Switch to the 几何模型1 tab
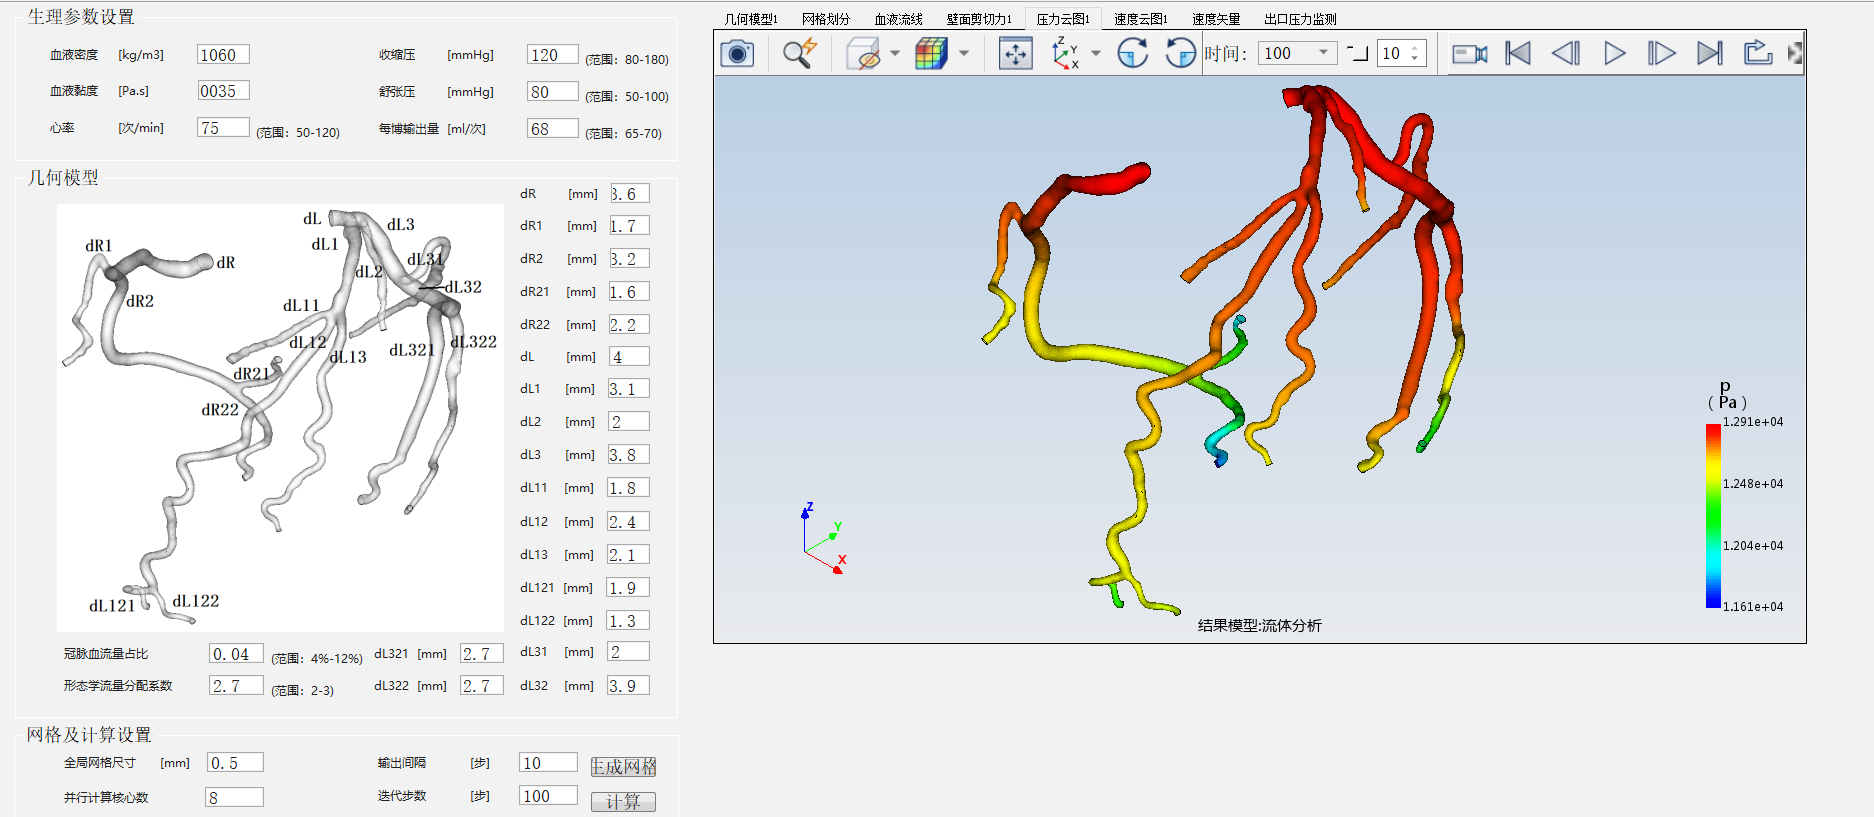This screenshot has width=1874, height=817. [751, 19]
